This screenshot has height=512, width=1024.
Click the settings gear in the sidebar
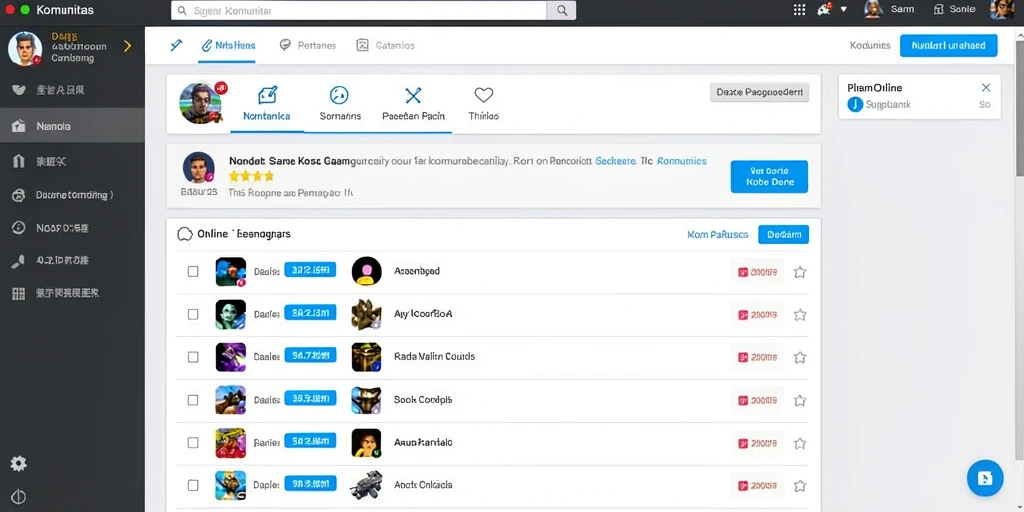18,464
